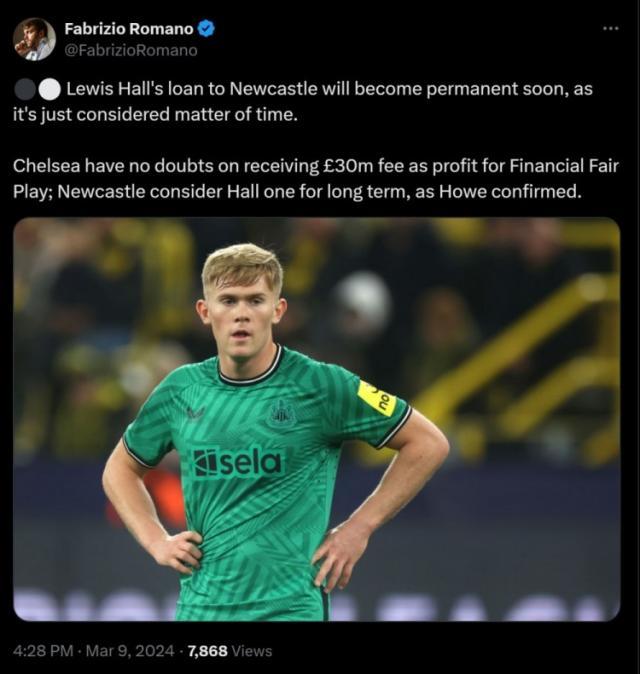Click the @FabrizioRomano handle

[131, 50]
